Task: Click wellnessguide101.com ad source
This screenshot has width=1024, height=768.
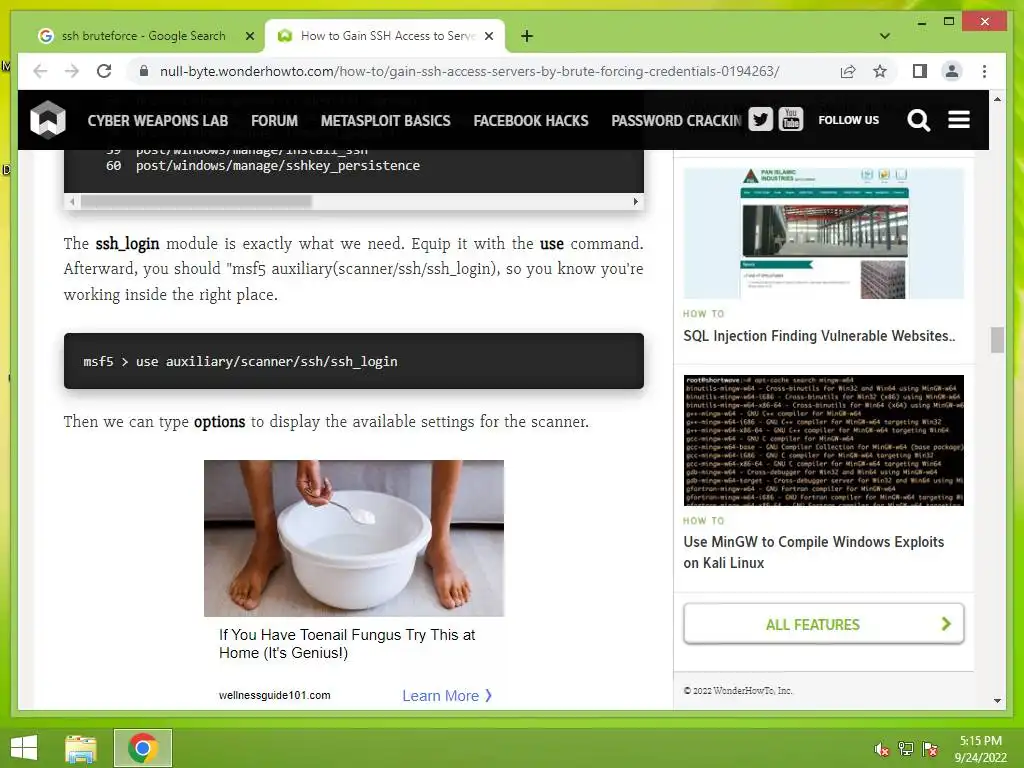Action: (x=274, y=696)
